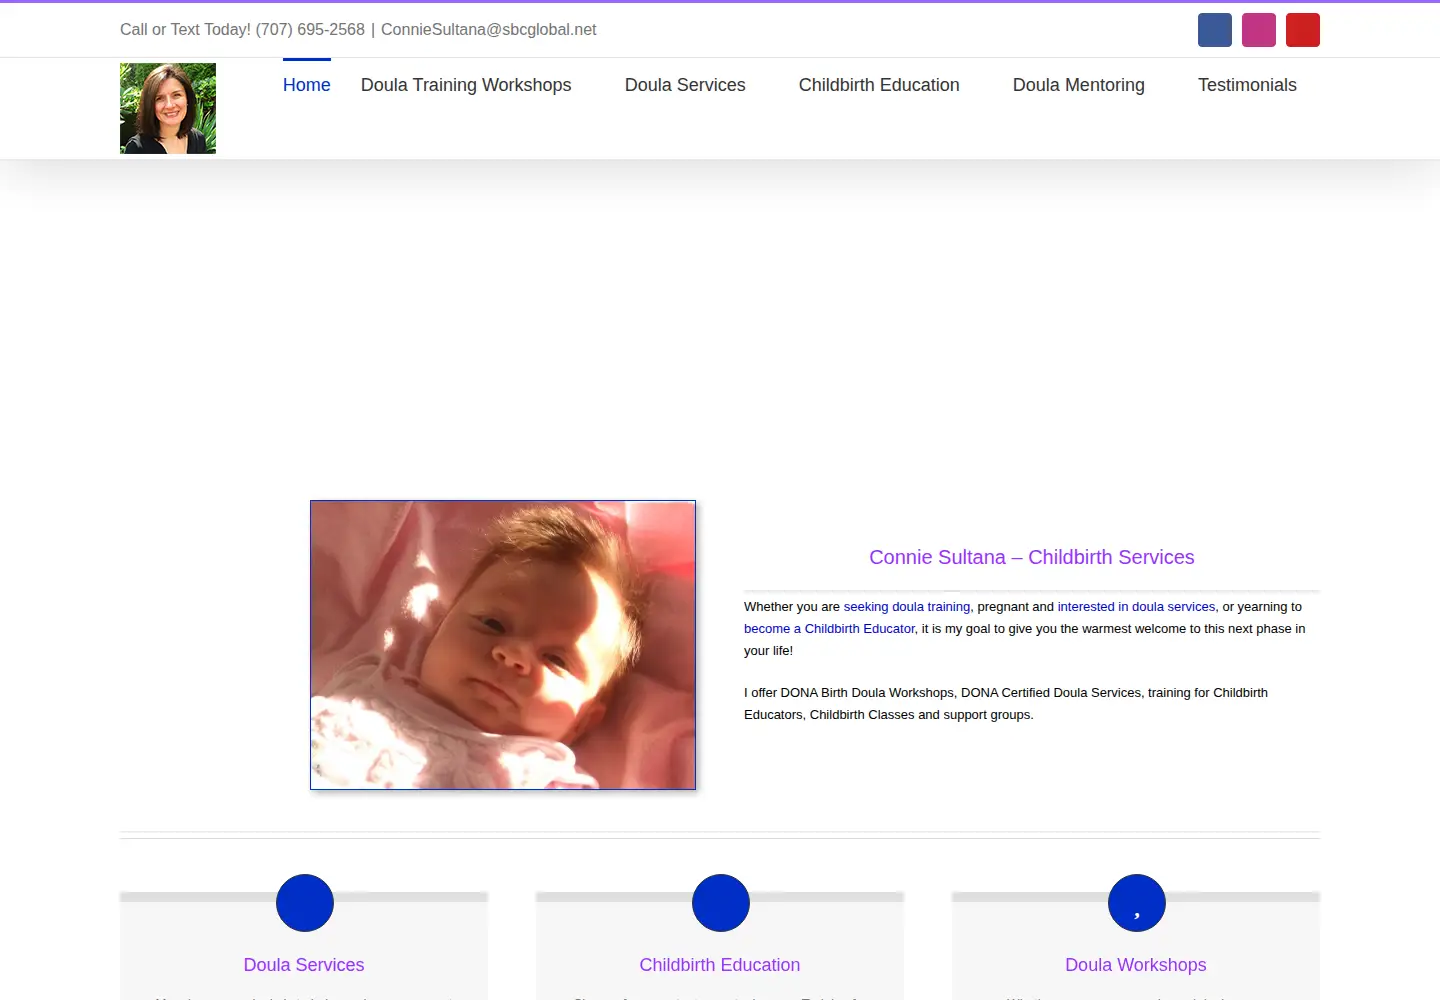The width and height of the screenshot is (1440, 1000).
Task: Follow the 'seeking doula training' link
Action: tap(907, 607)
